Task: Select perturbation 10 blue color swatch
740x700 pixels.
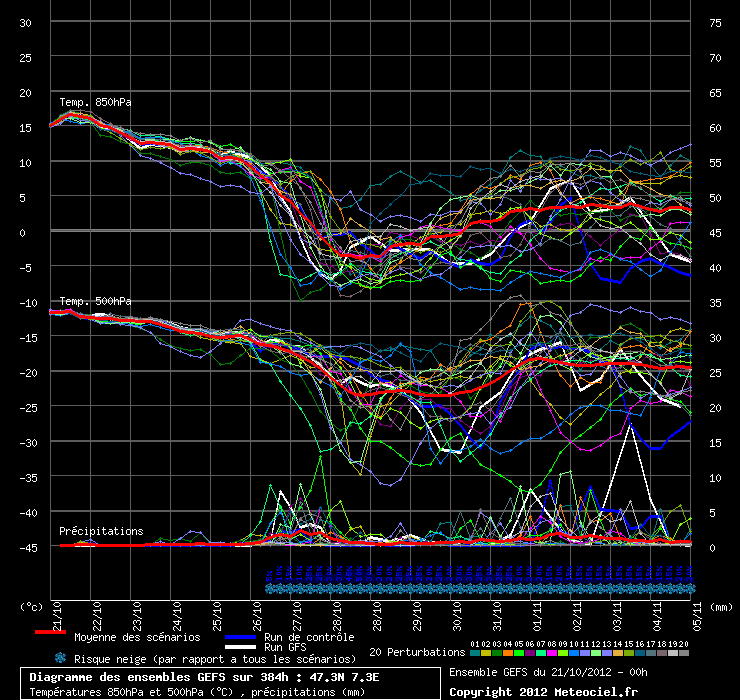Action: 574,652
